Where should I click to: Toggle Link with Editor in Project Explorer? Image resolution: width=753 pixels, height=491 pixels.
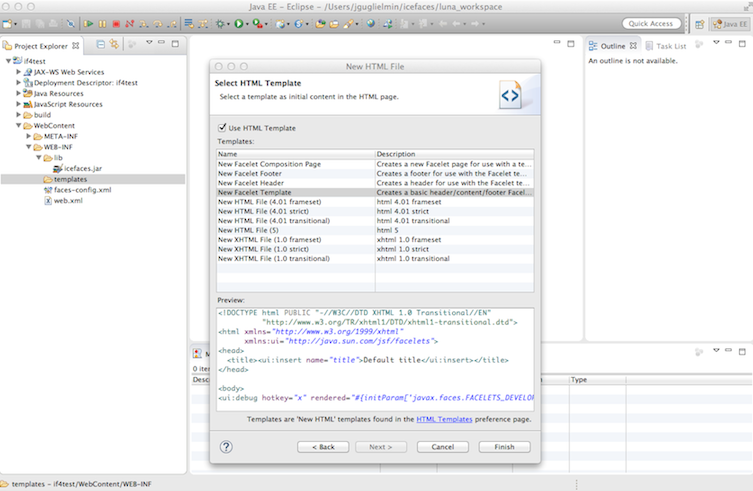(x=114, y=45)
